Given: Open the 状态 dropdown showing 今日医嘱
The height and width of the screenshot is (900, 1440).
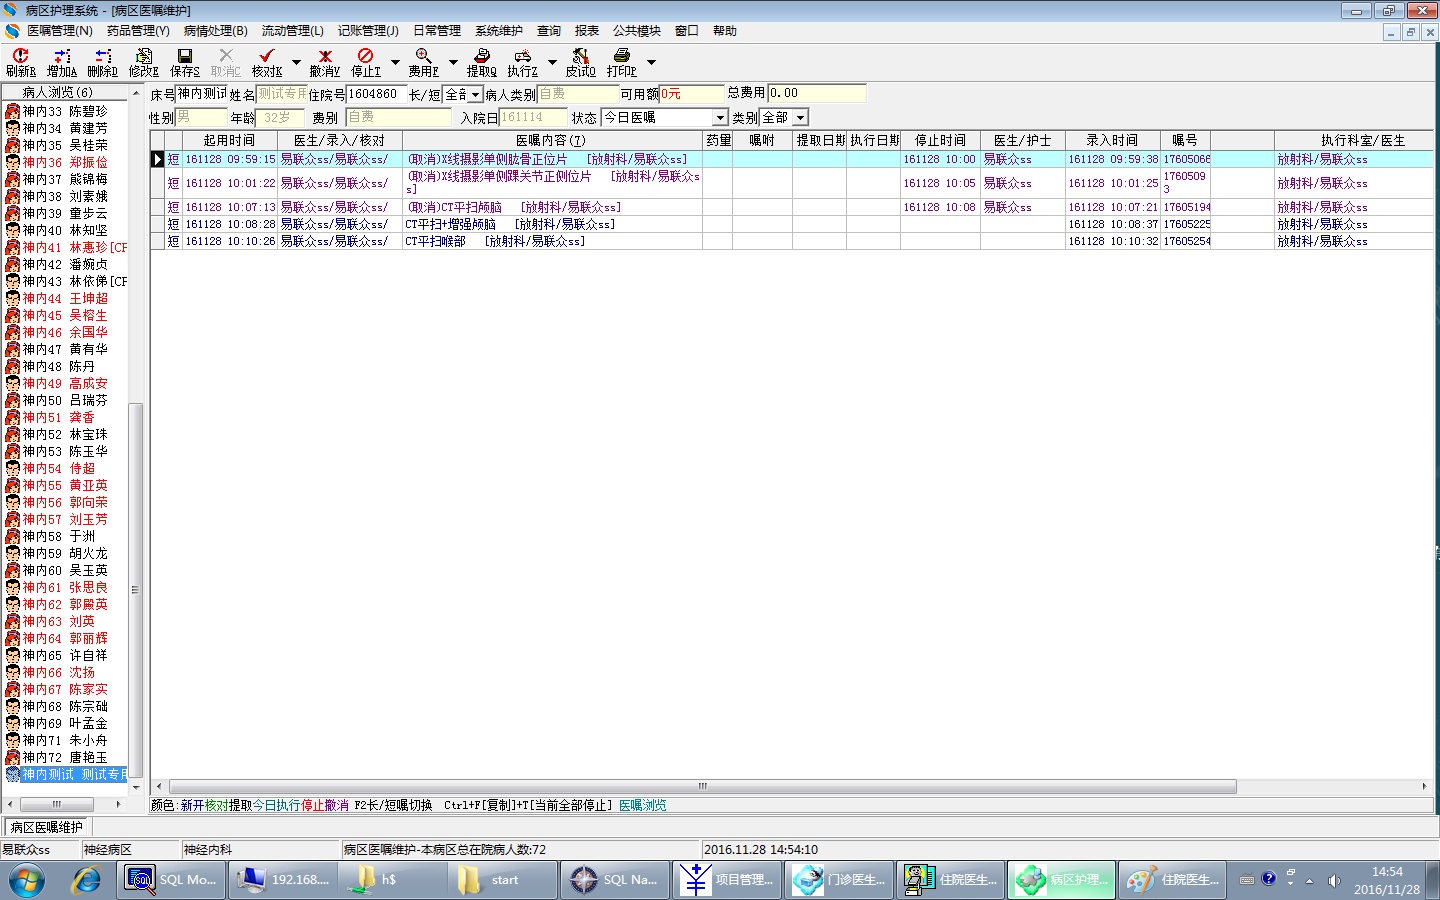Looking at the screenshot, I should tap(718, 118).
